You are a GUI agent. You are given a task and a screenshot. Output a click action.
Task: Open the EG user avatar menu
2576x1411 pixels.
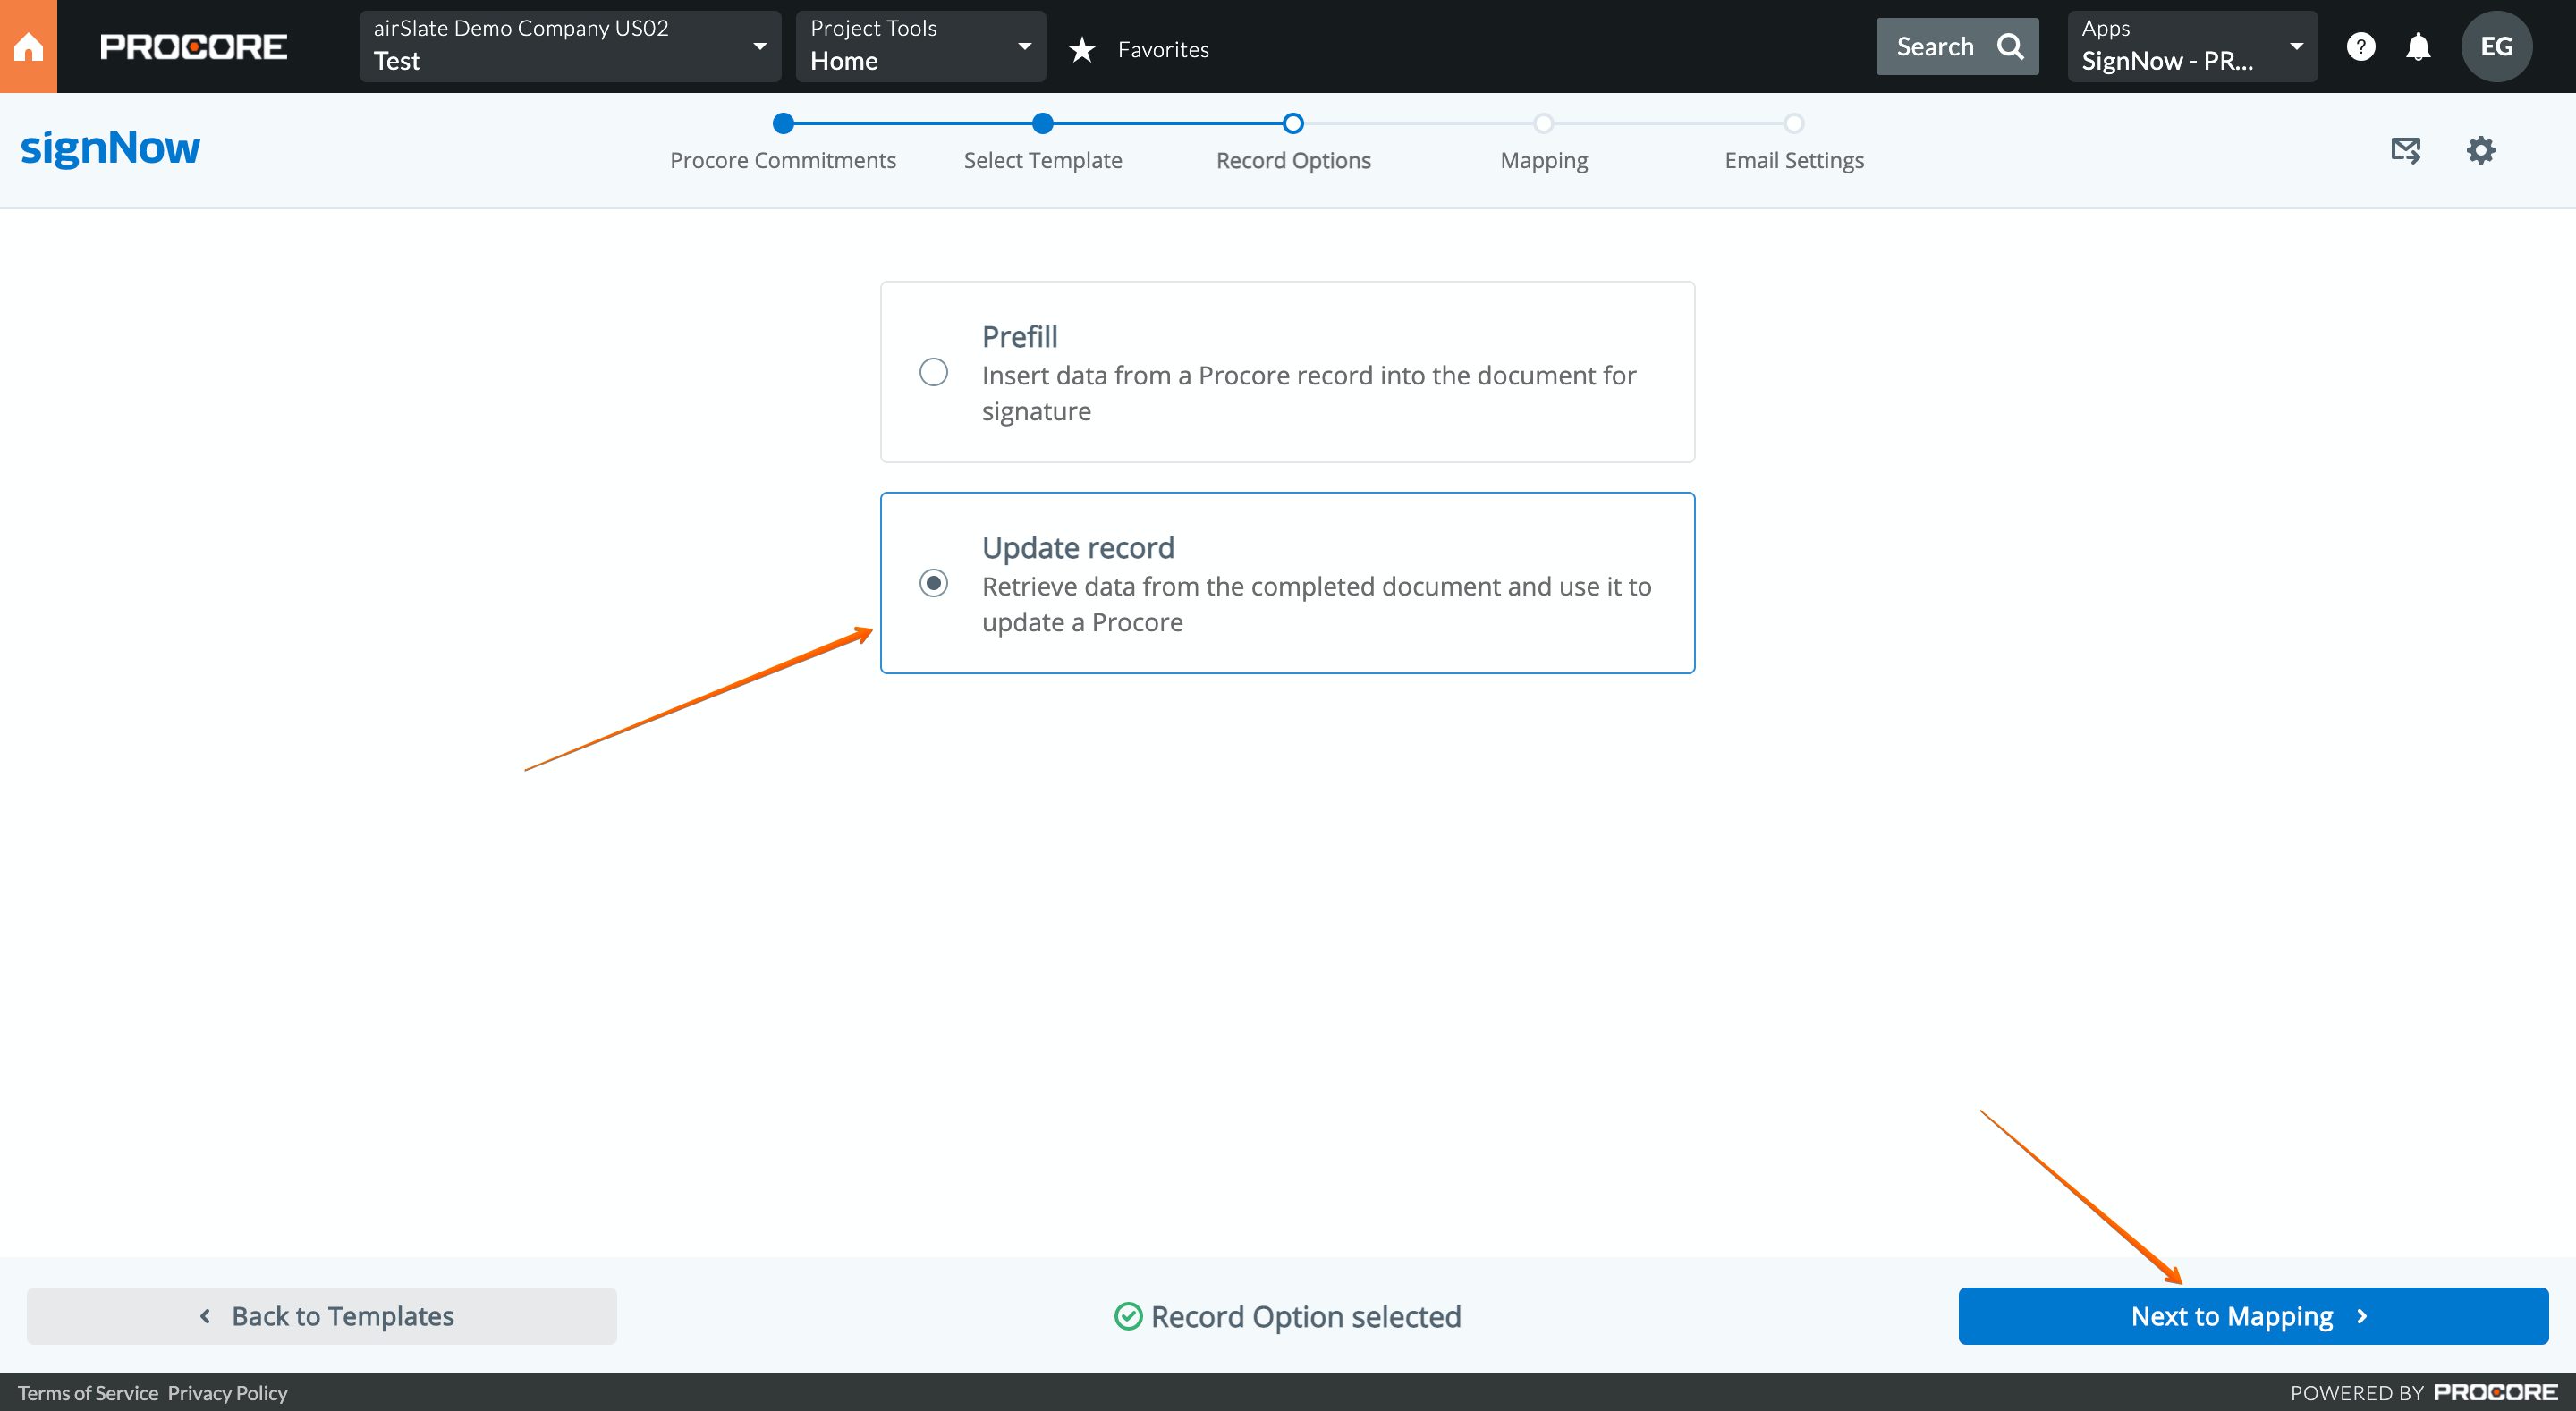pyautogui.click(x=2496, y=46)
